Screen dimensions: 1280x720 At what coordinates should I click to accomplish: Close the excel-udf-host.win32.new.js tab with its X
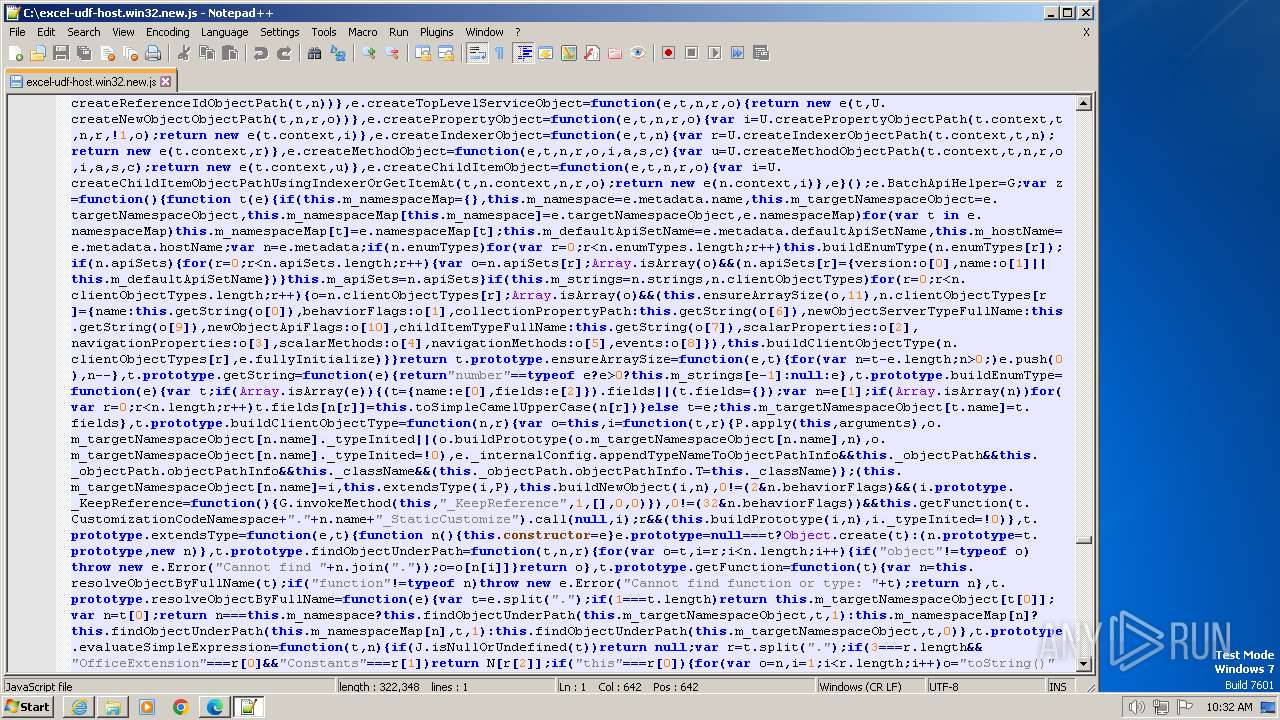[x=166, y=82]
